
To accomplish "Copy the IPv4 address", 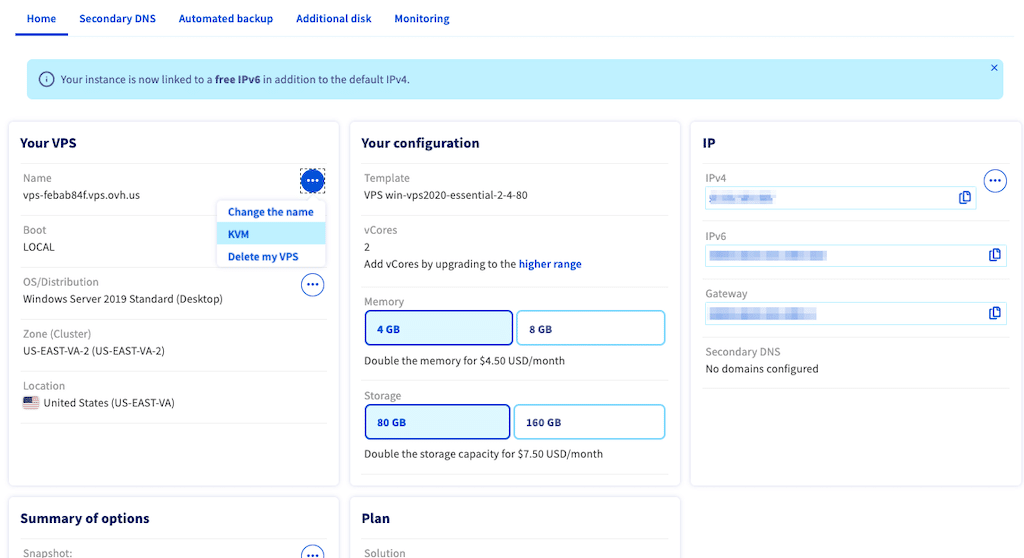I will 965,198.
